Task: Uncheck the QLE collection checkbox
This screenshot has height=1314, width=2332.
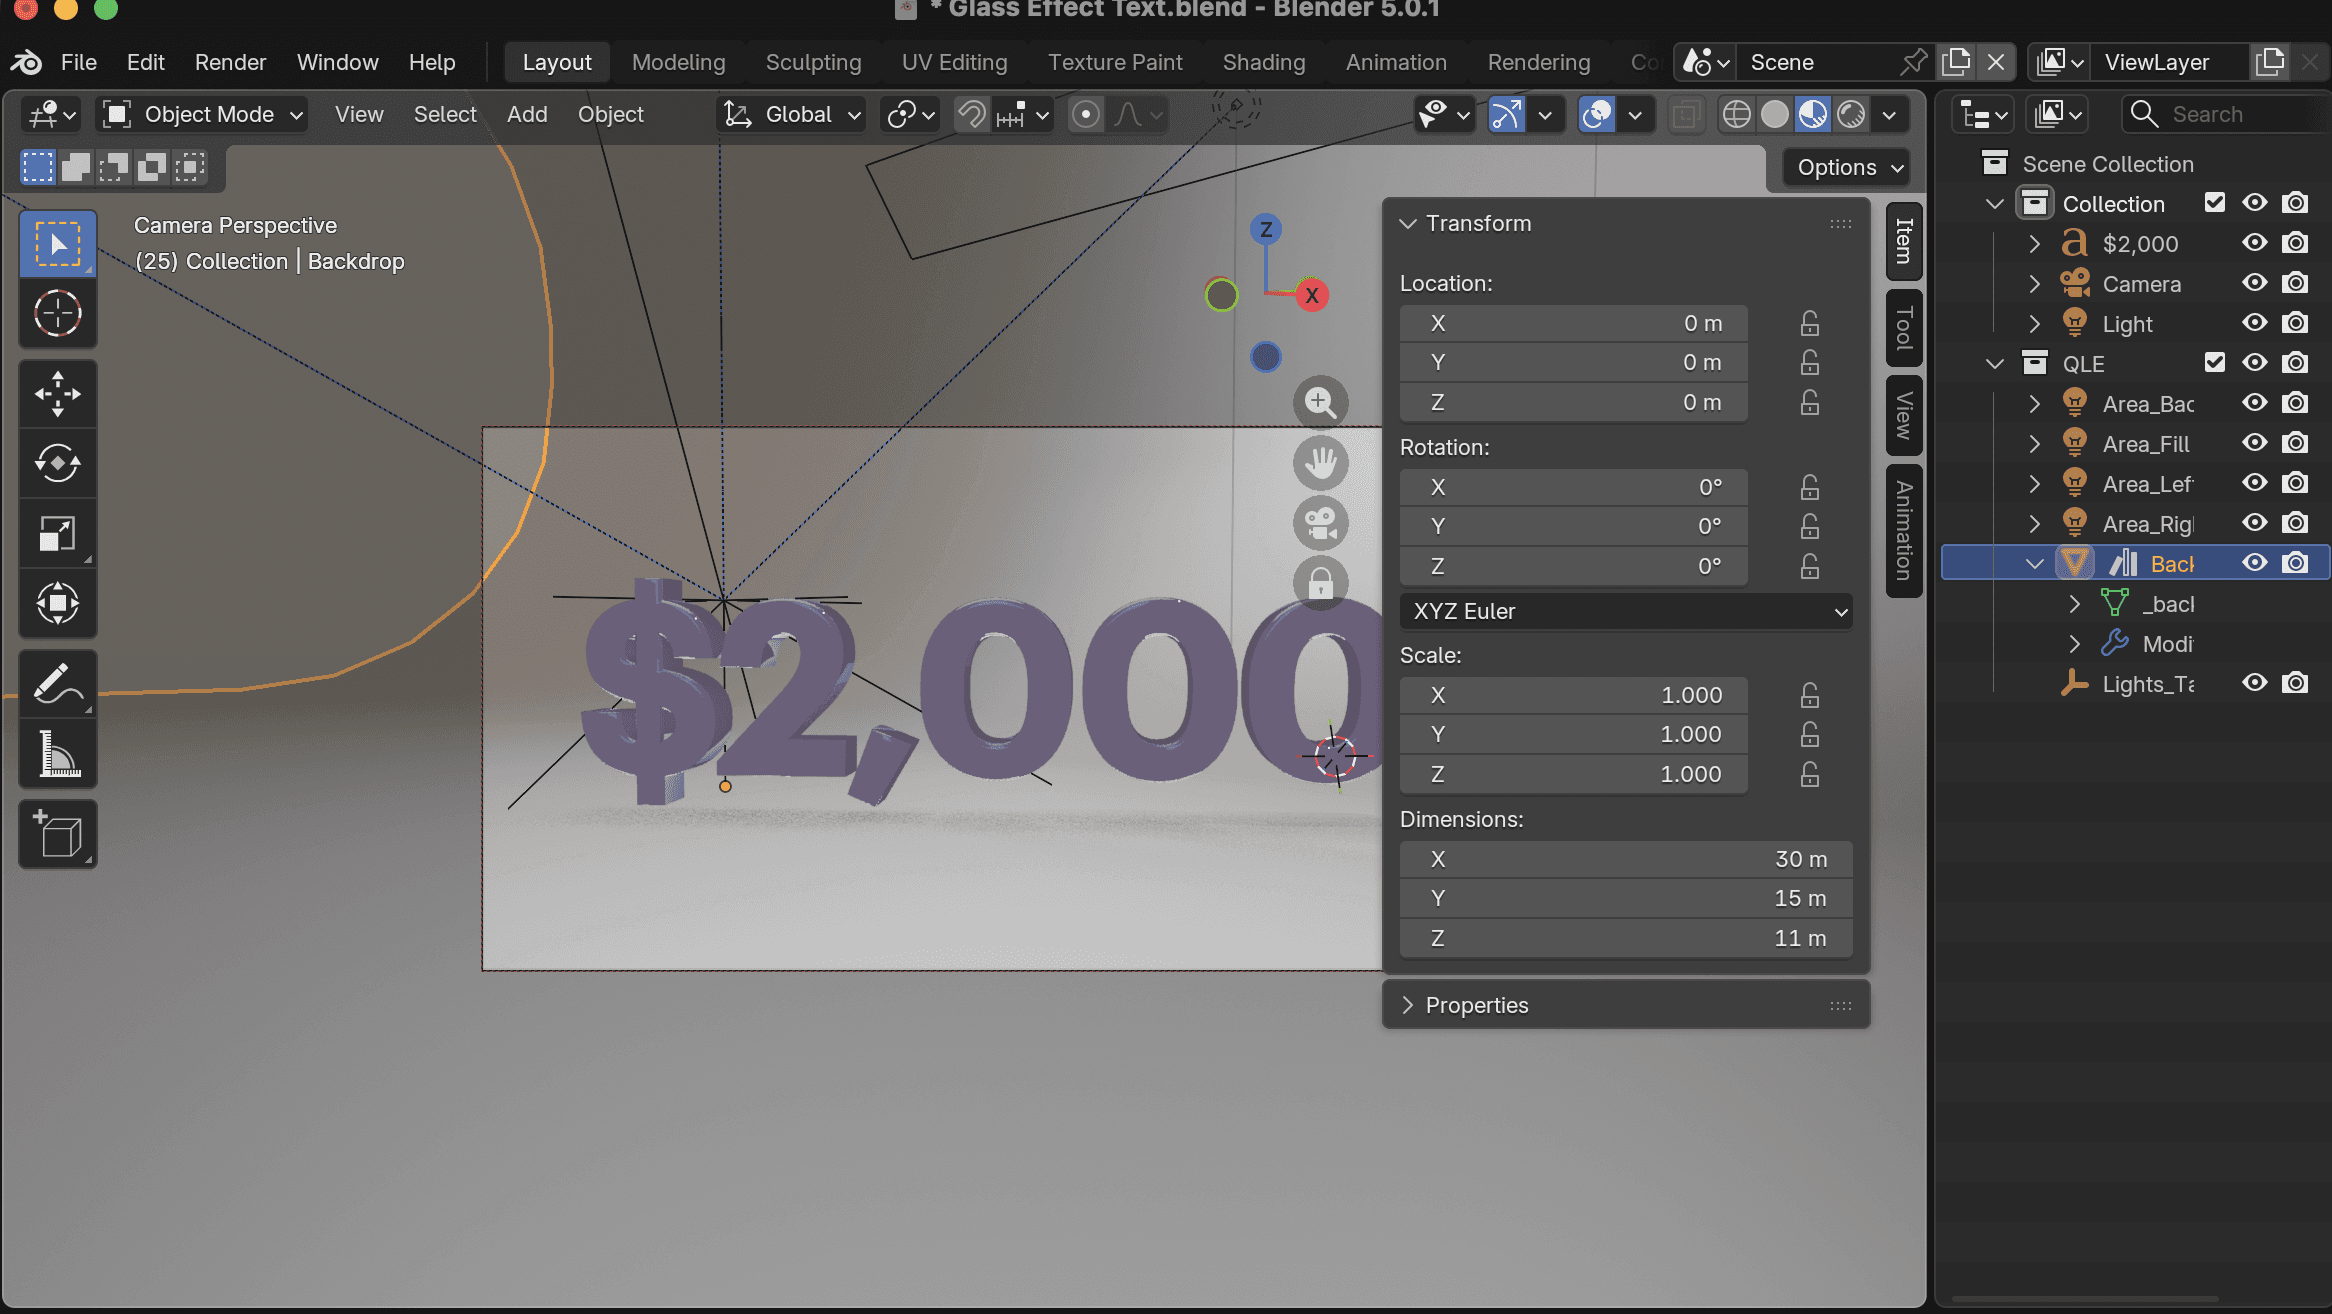Action: point(2214,362)
